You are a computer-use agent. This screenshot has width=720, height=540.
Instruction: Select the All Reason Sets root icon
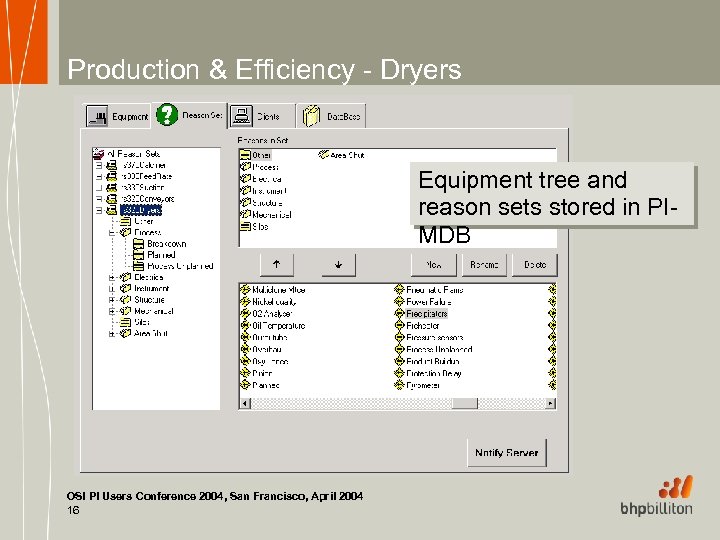click(x=98, y=154)
